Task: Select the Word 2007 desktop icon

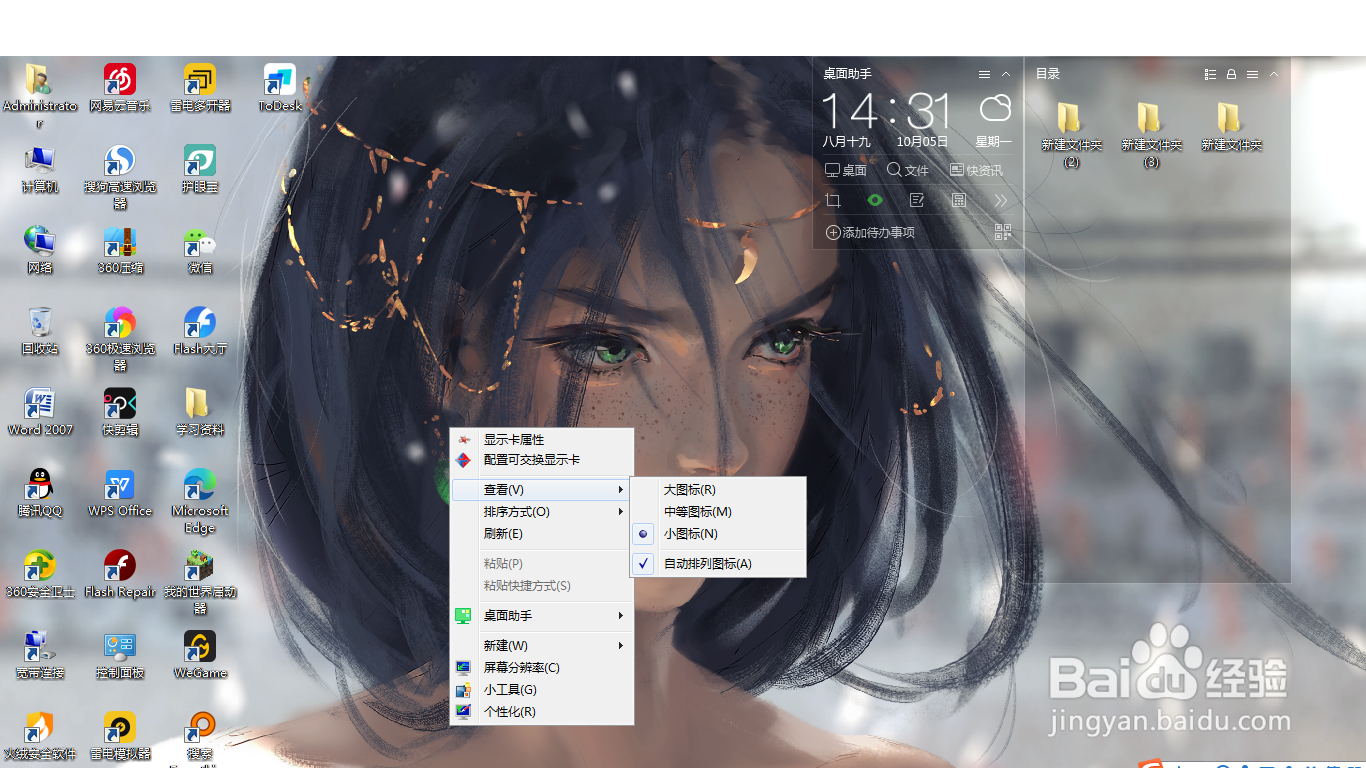Action: click(40, 412)
